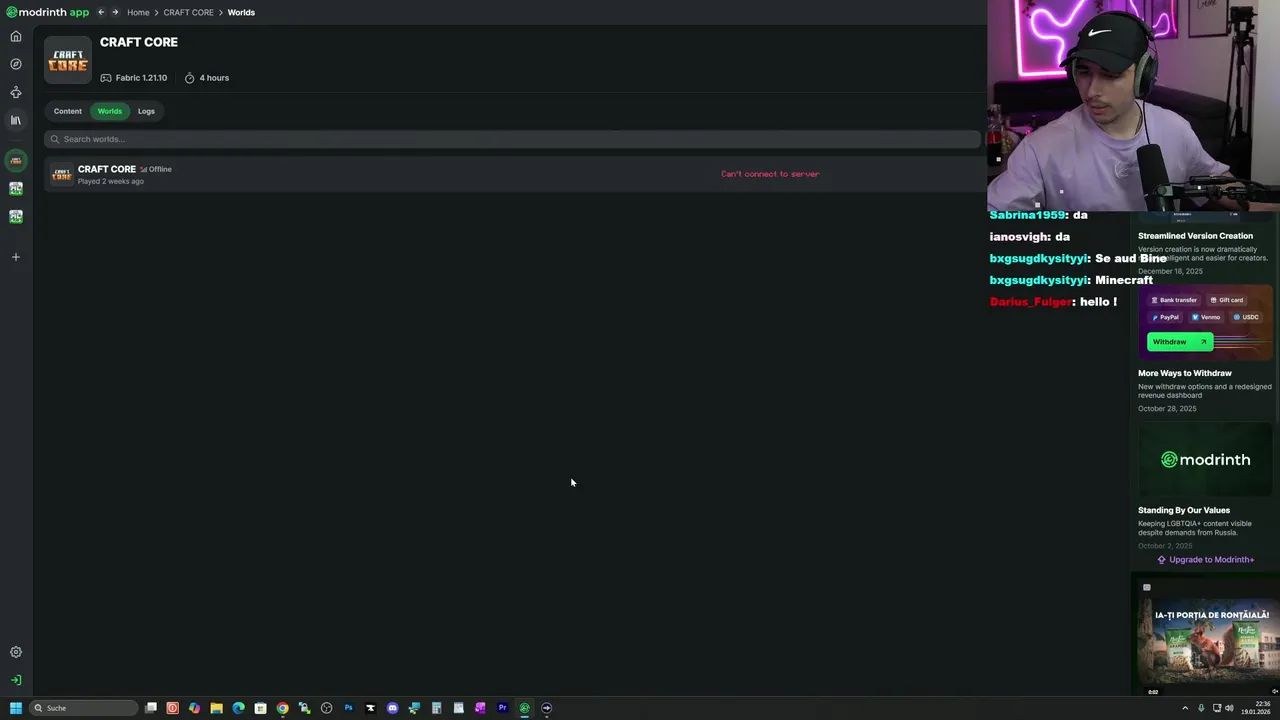Screen dimensions: 1280x720
Task: Open the Settings gear icon
Action: pyautogui.click(x=16, y=652)
